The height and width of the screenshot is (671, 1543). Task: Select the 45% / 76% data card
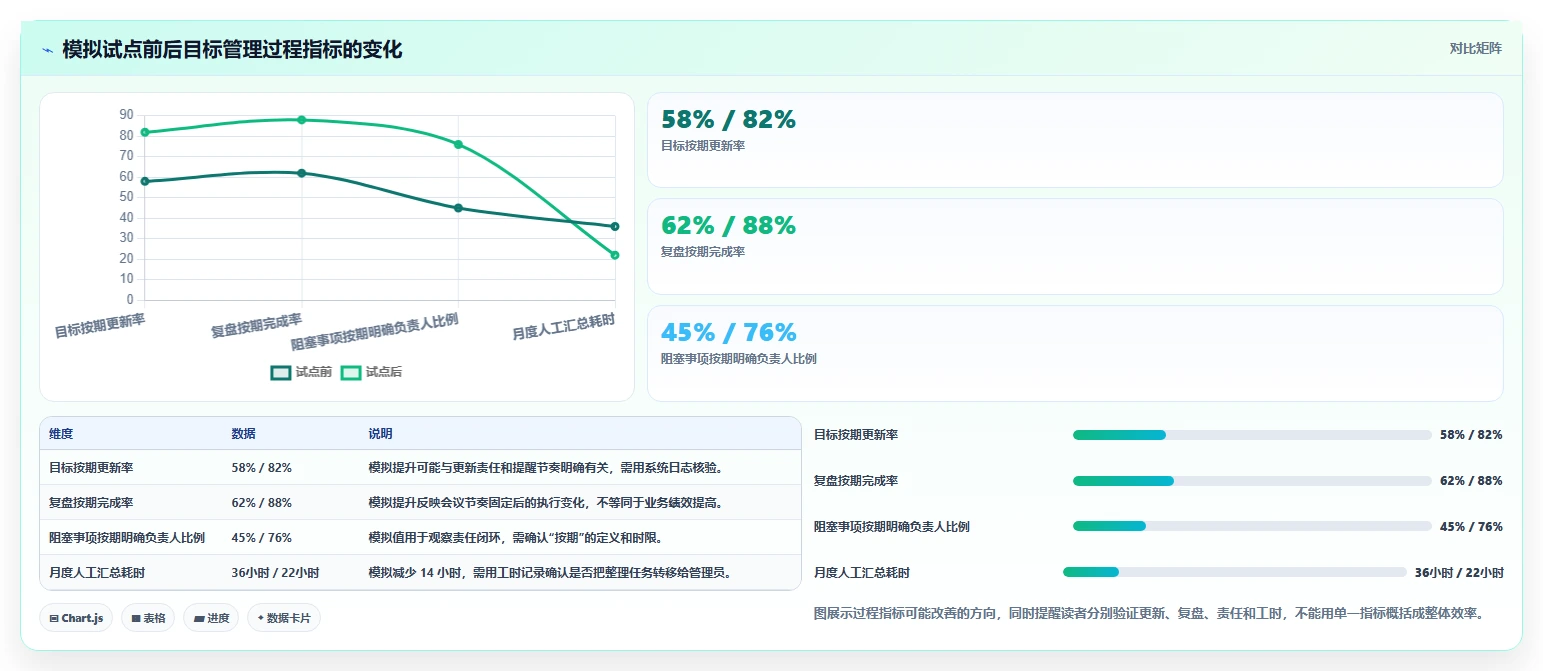[1075, 353]
